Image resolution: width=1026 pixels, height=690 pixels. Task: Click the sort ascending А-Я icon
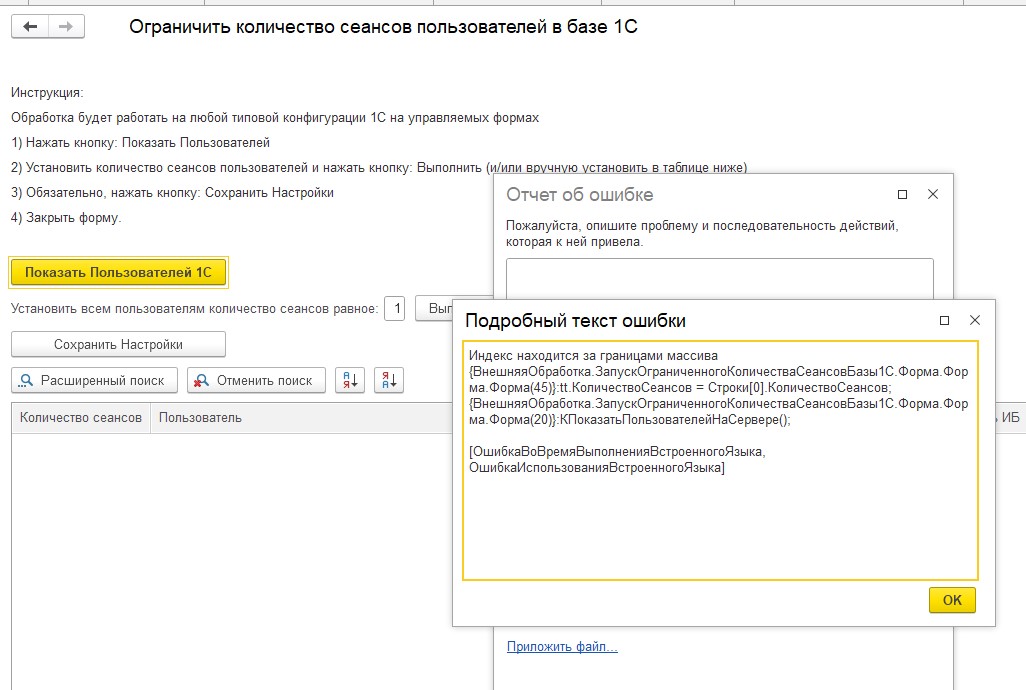350,380
